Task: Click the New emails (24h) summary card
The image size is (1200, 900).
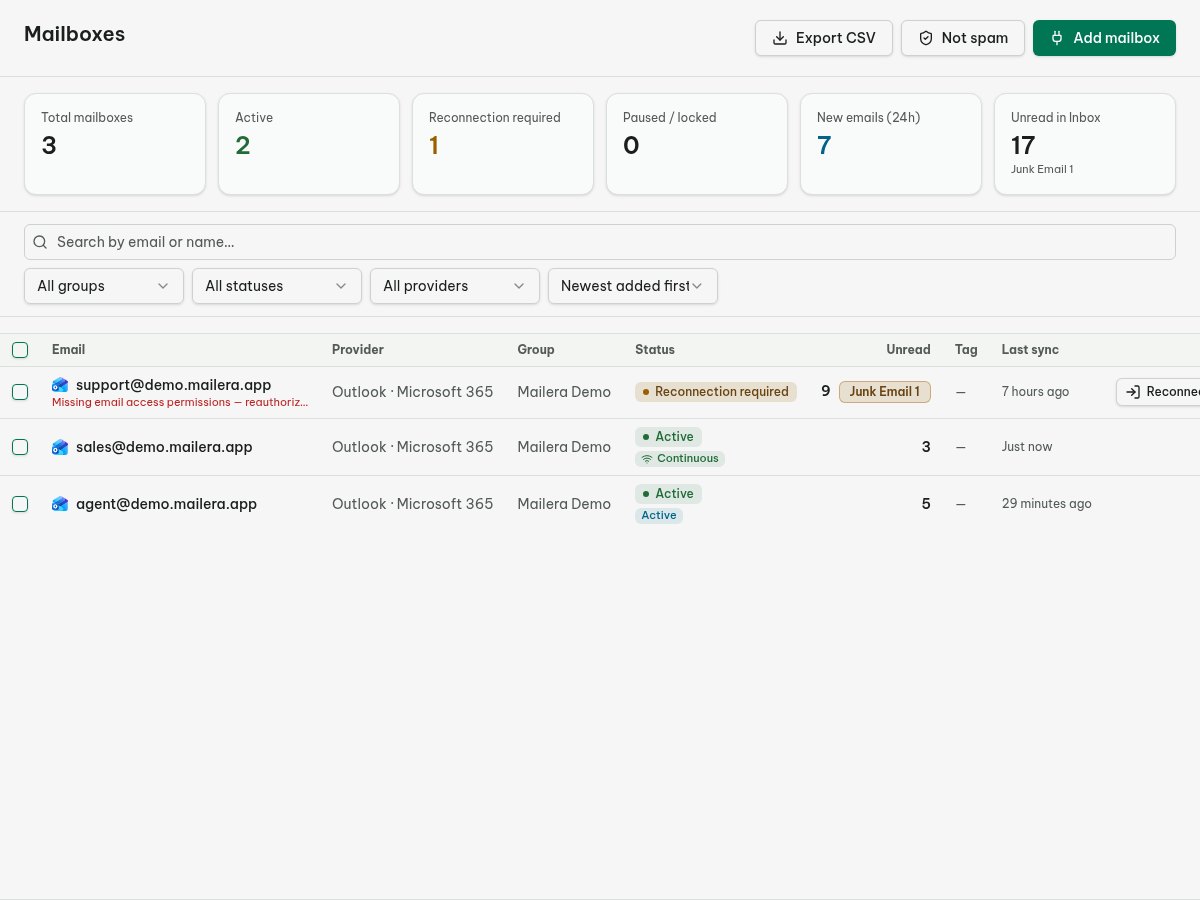Action: 891,144
